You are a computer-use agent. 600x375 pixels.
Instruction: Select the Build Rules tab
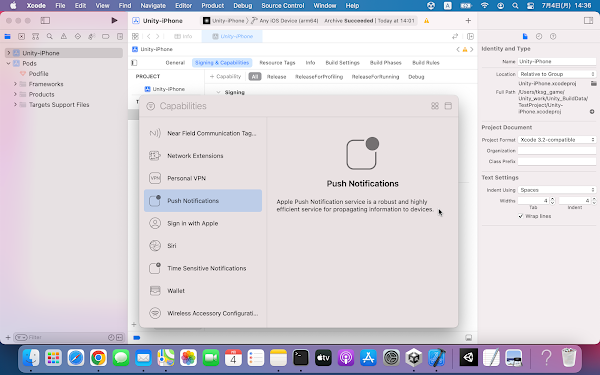(426, 63)
